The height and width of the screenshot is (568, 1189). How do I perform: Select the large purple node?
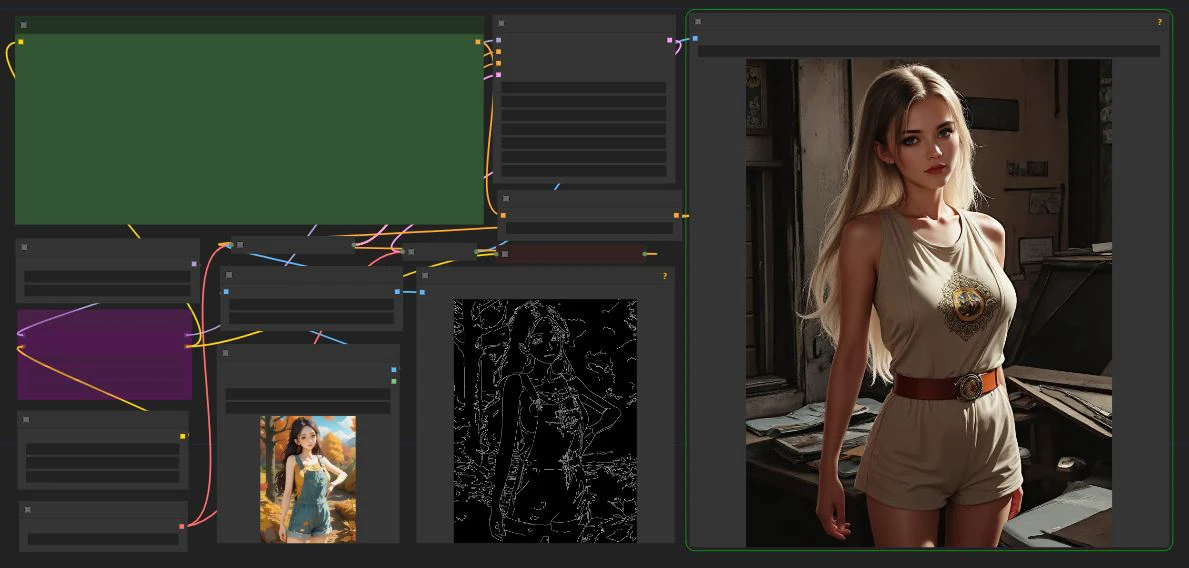click(104, 354)
